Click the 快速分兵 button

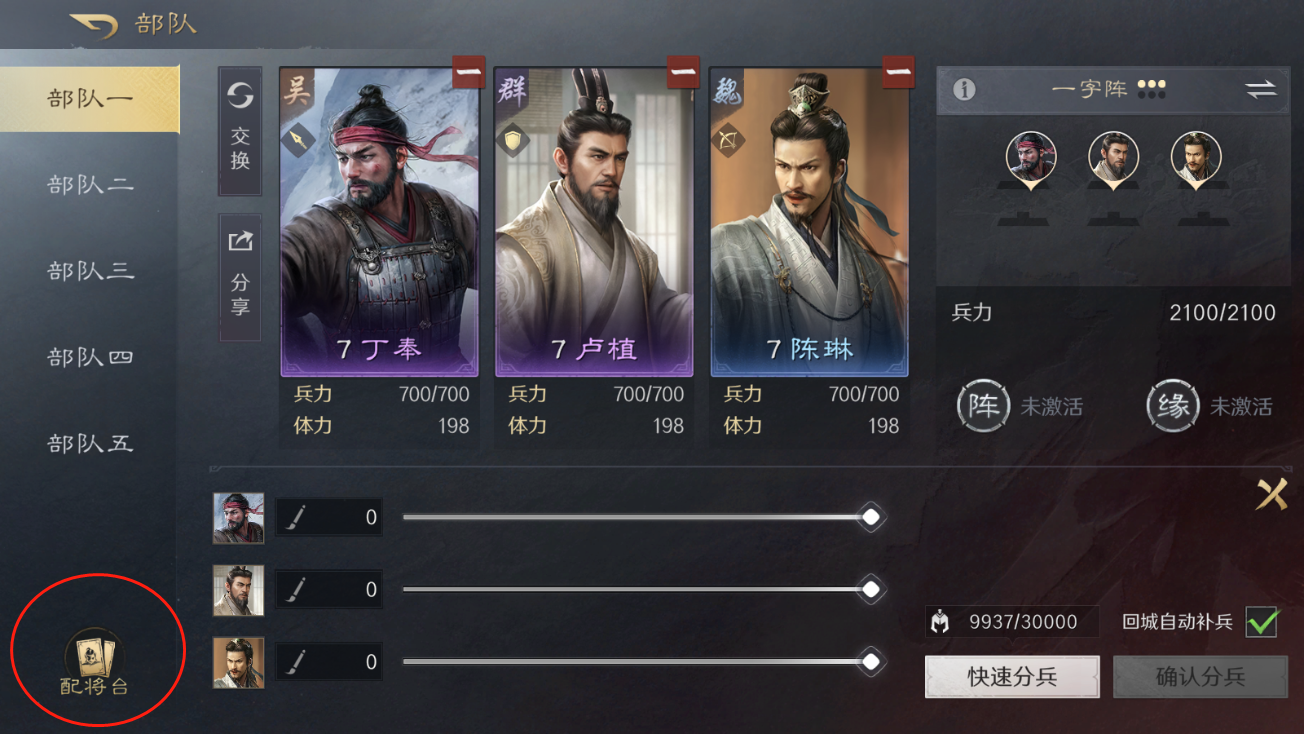point(1012,677)
